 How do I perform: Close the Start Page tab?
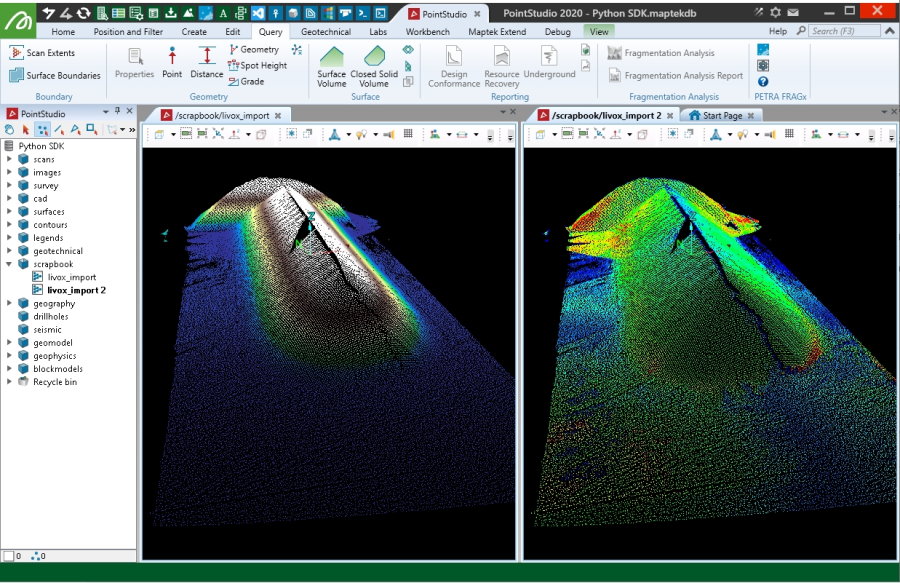point(751,115)
